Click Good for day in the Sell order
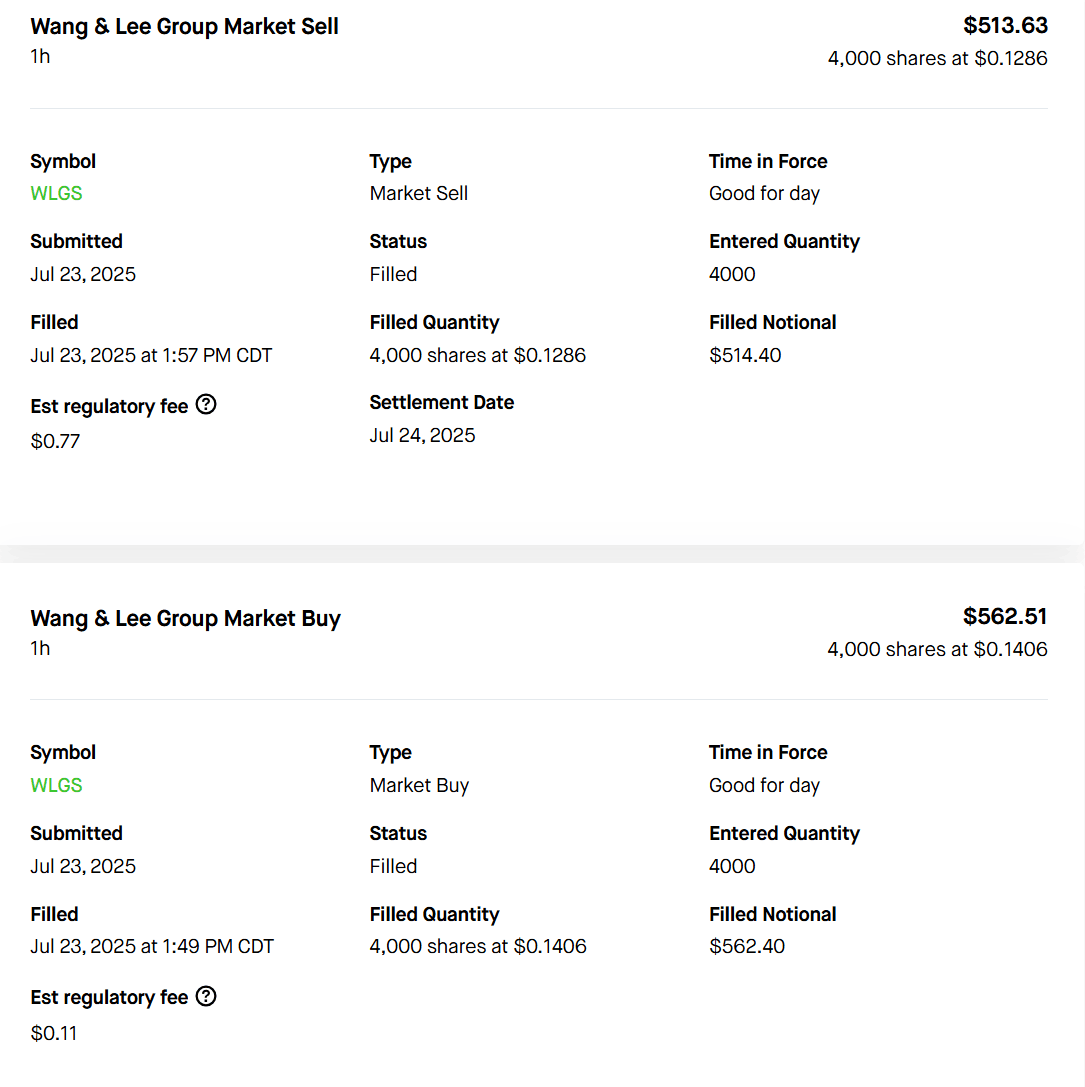 pos(764,193)
